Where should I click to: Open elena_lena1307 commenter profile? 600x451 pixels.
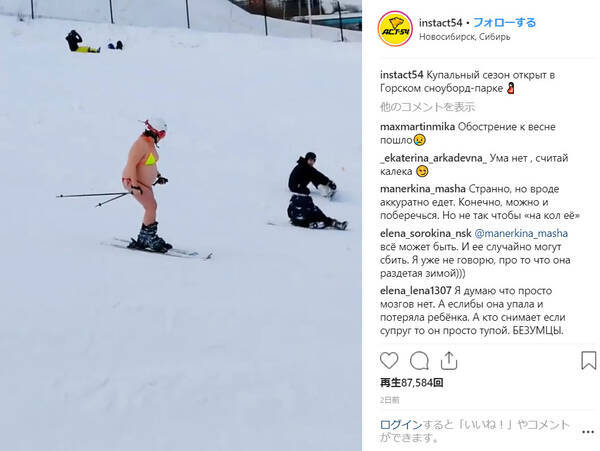(x=416, y=291)
